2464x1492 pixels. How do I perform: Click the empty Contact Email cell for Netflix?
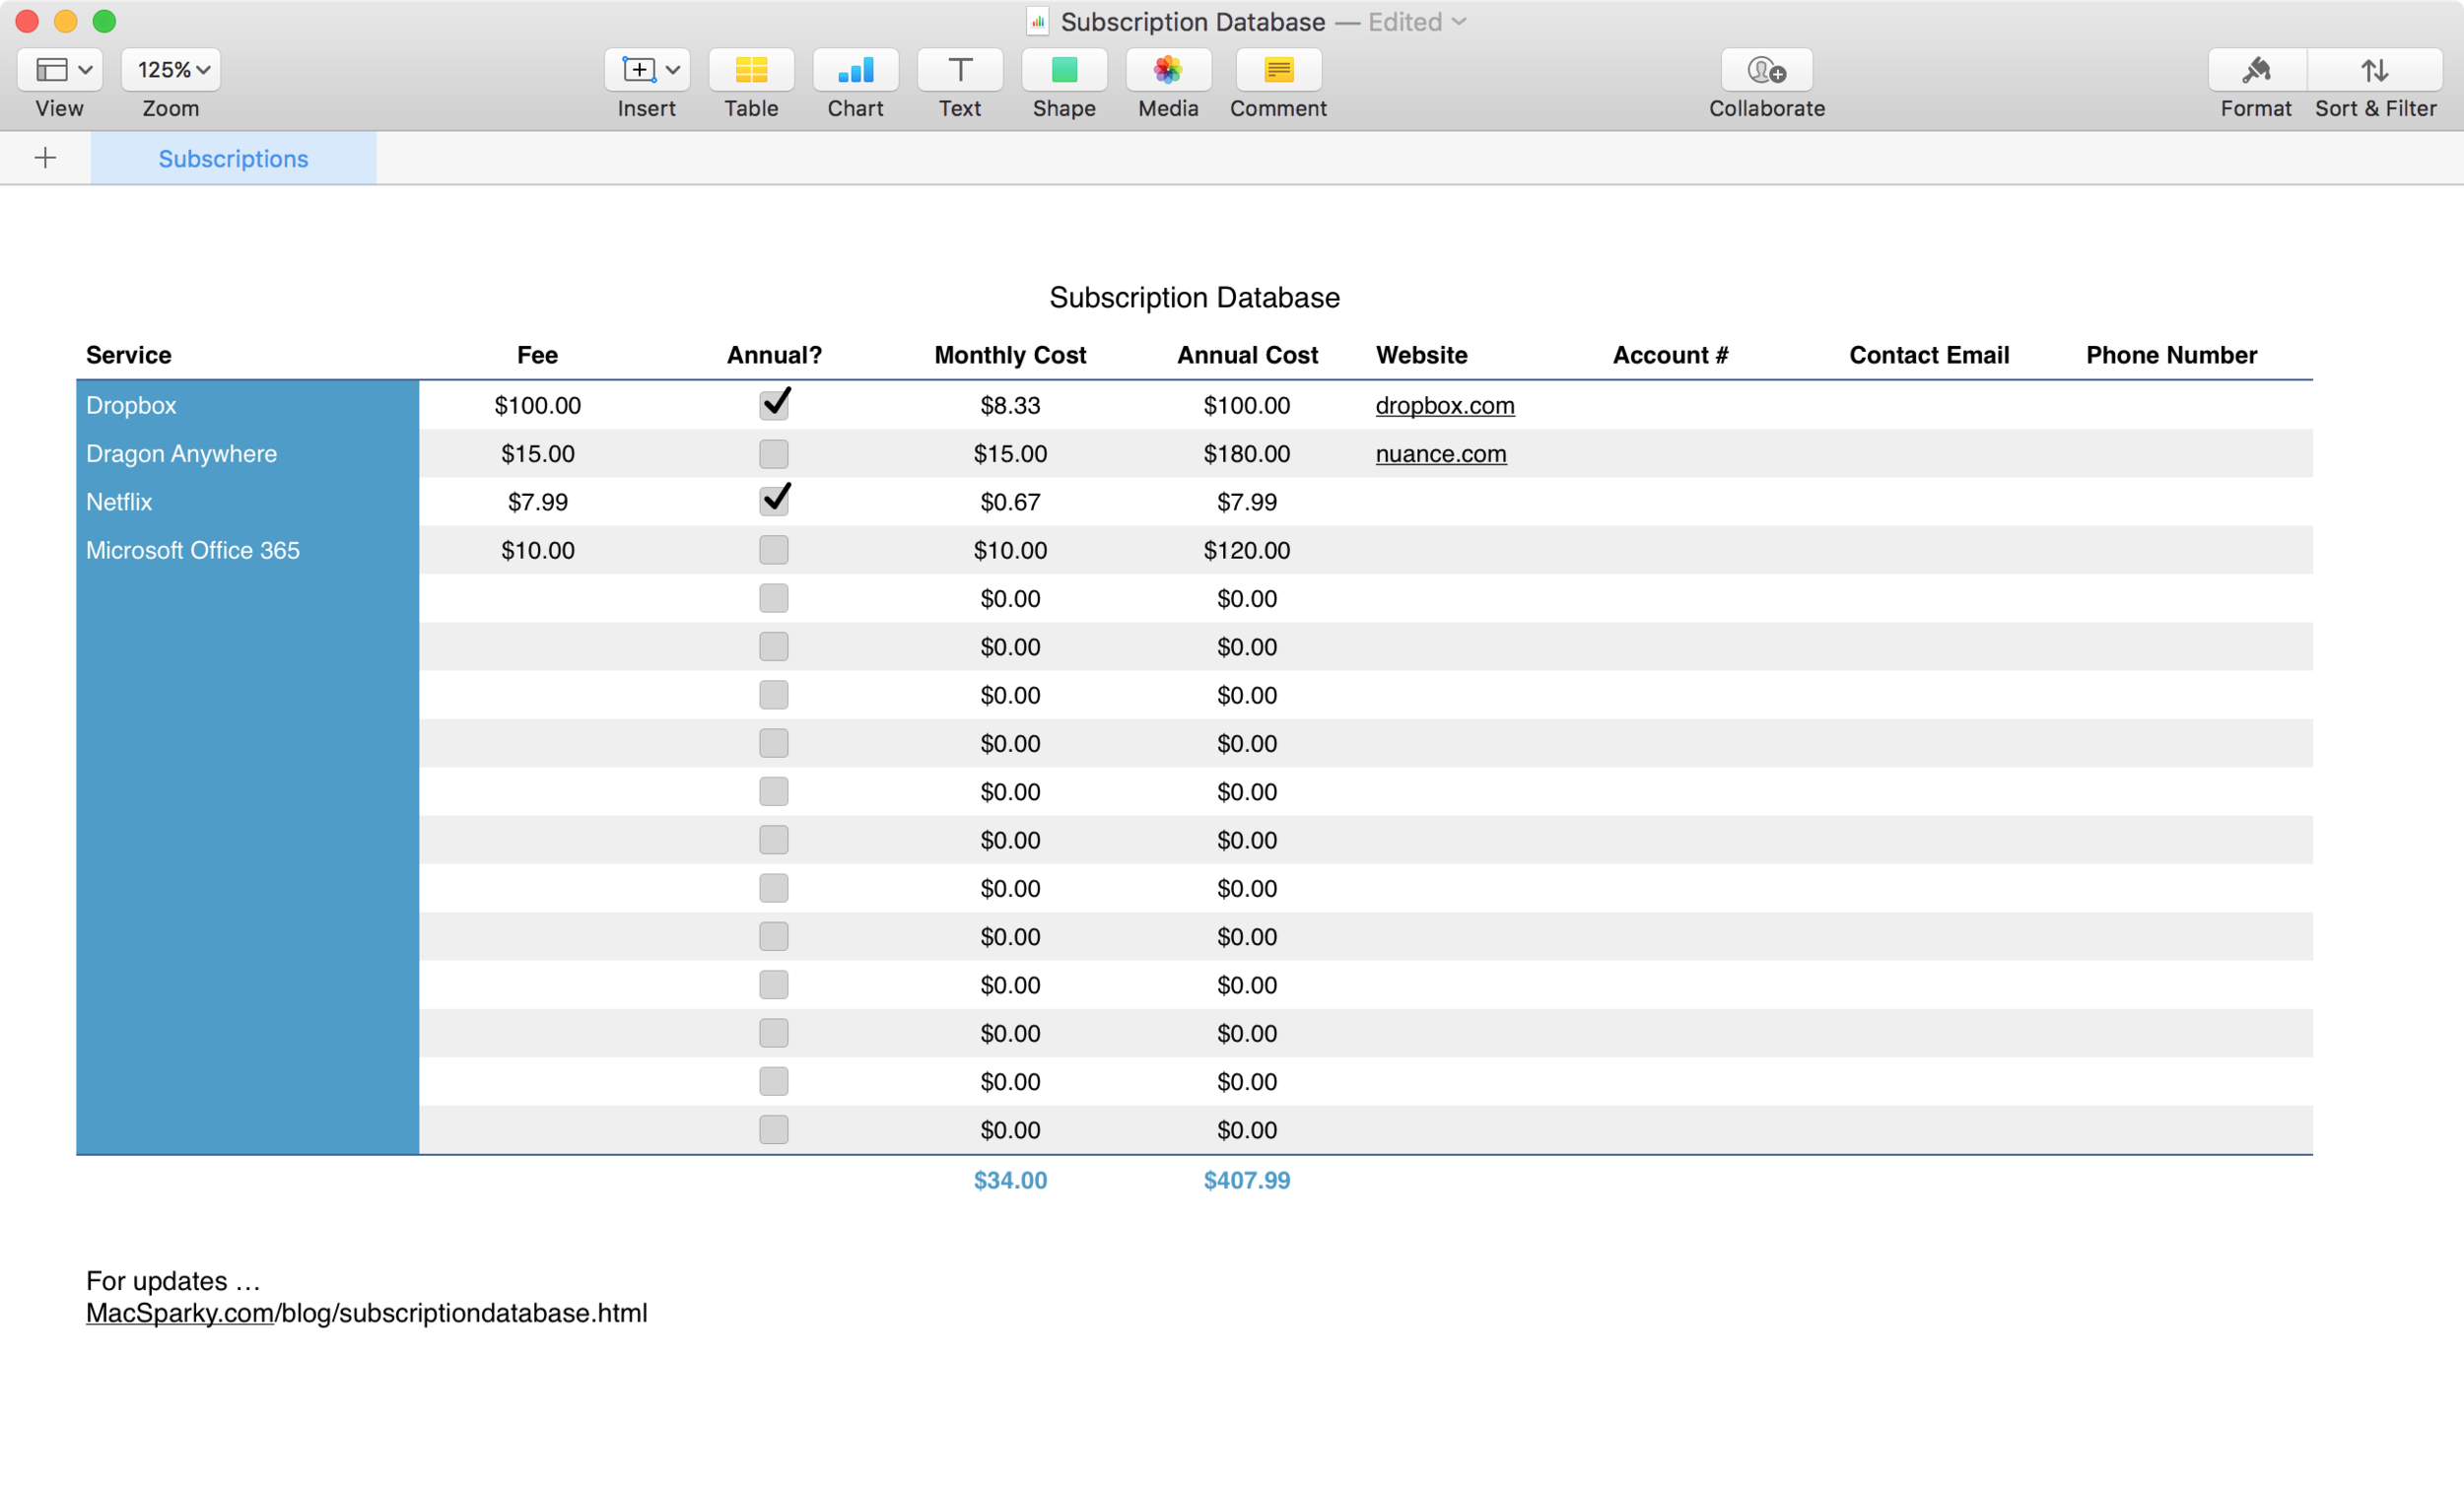1957,502
